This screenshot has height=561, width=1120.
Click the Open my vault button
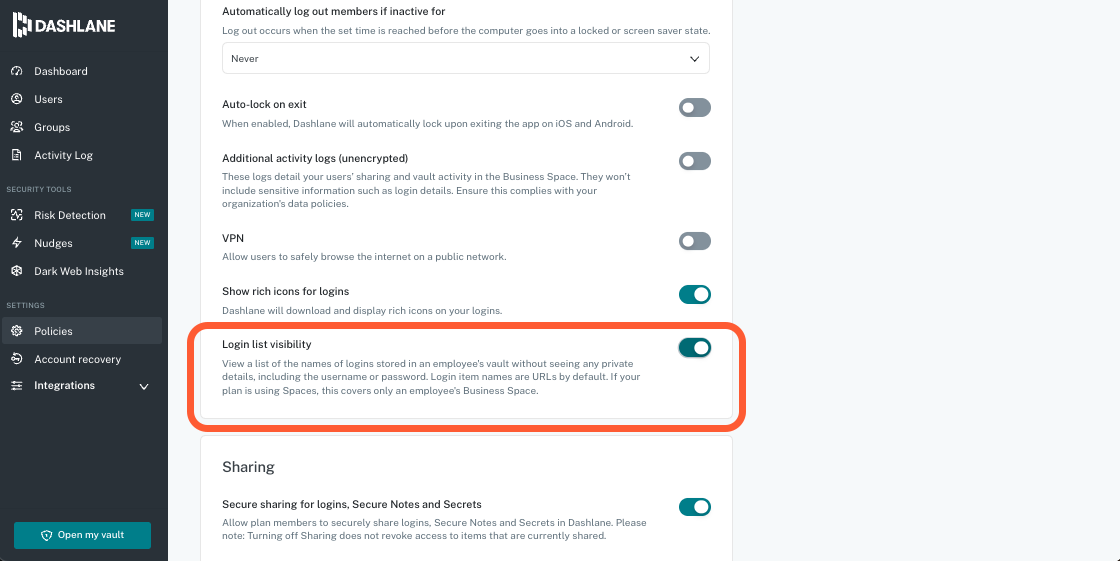(82, 535)
